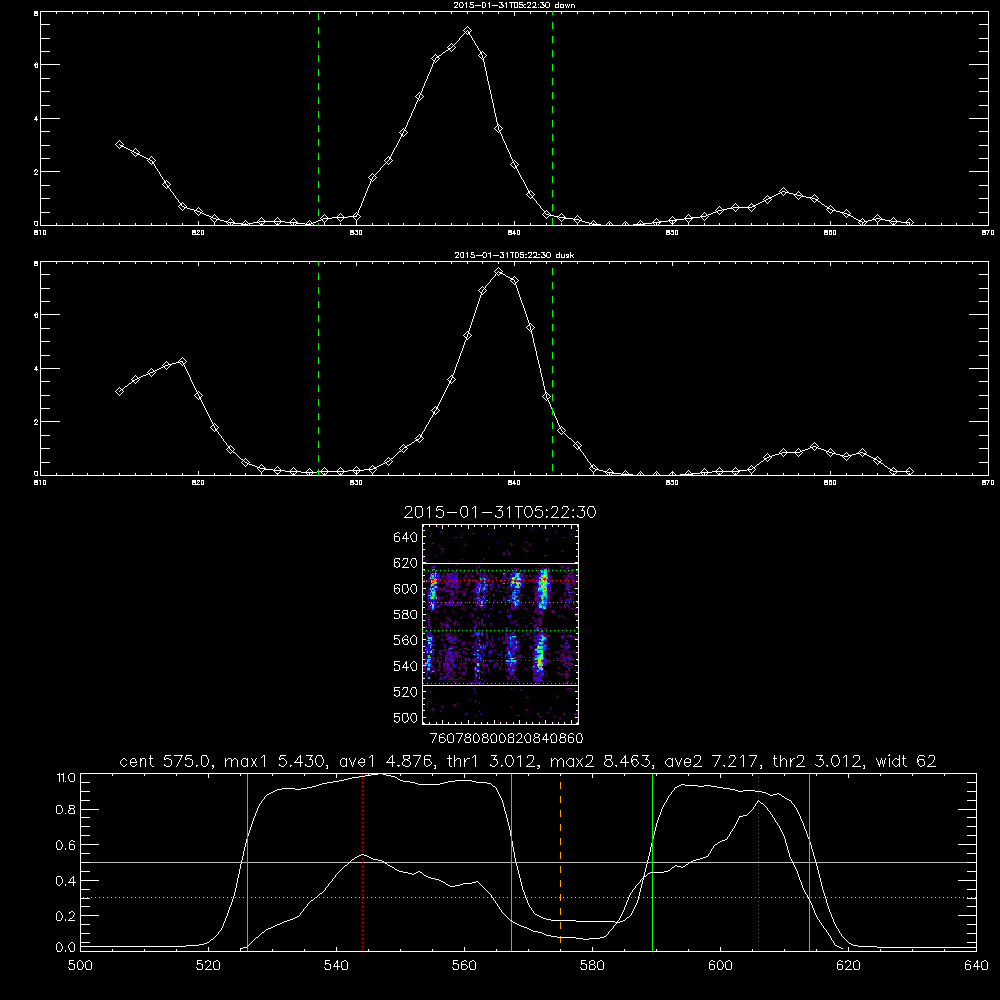Click the x-axis label '580' of the bottom plot
The width and height of the screenshot is (1000, 1000).
click(x=592, y=966)
